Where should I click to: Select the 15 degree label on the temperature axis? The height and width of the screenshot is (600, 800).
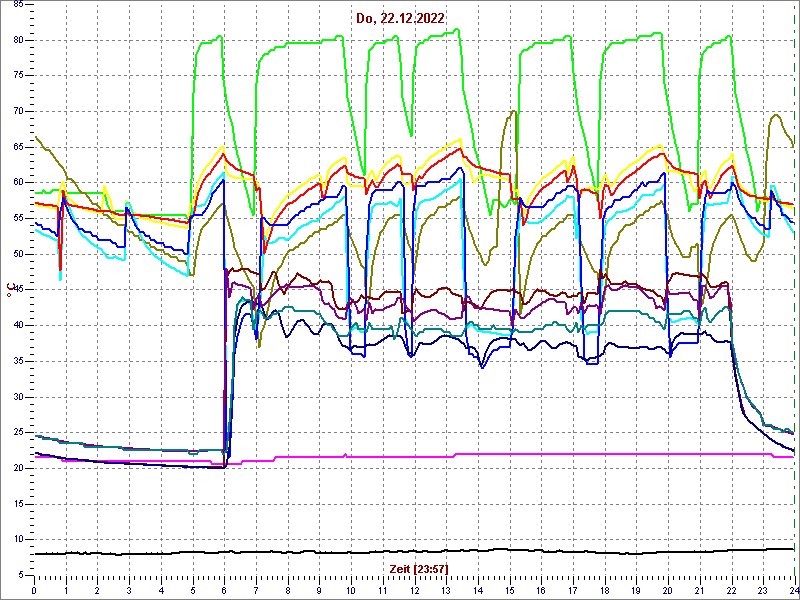(18, 504)
